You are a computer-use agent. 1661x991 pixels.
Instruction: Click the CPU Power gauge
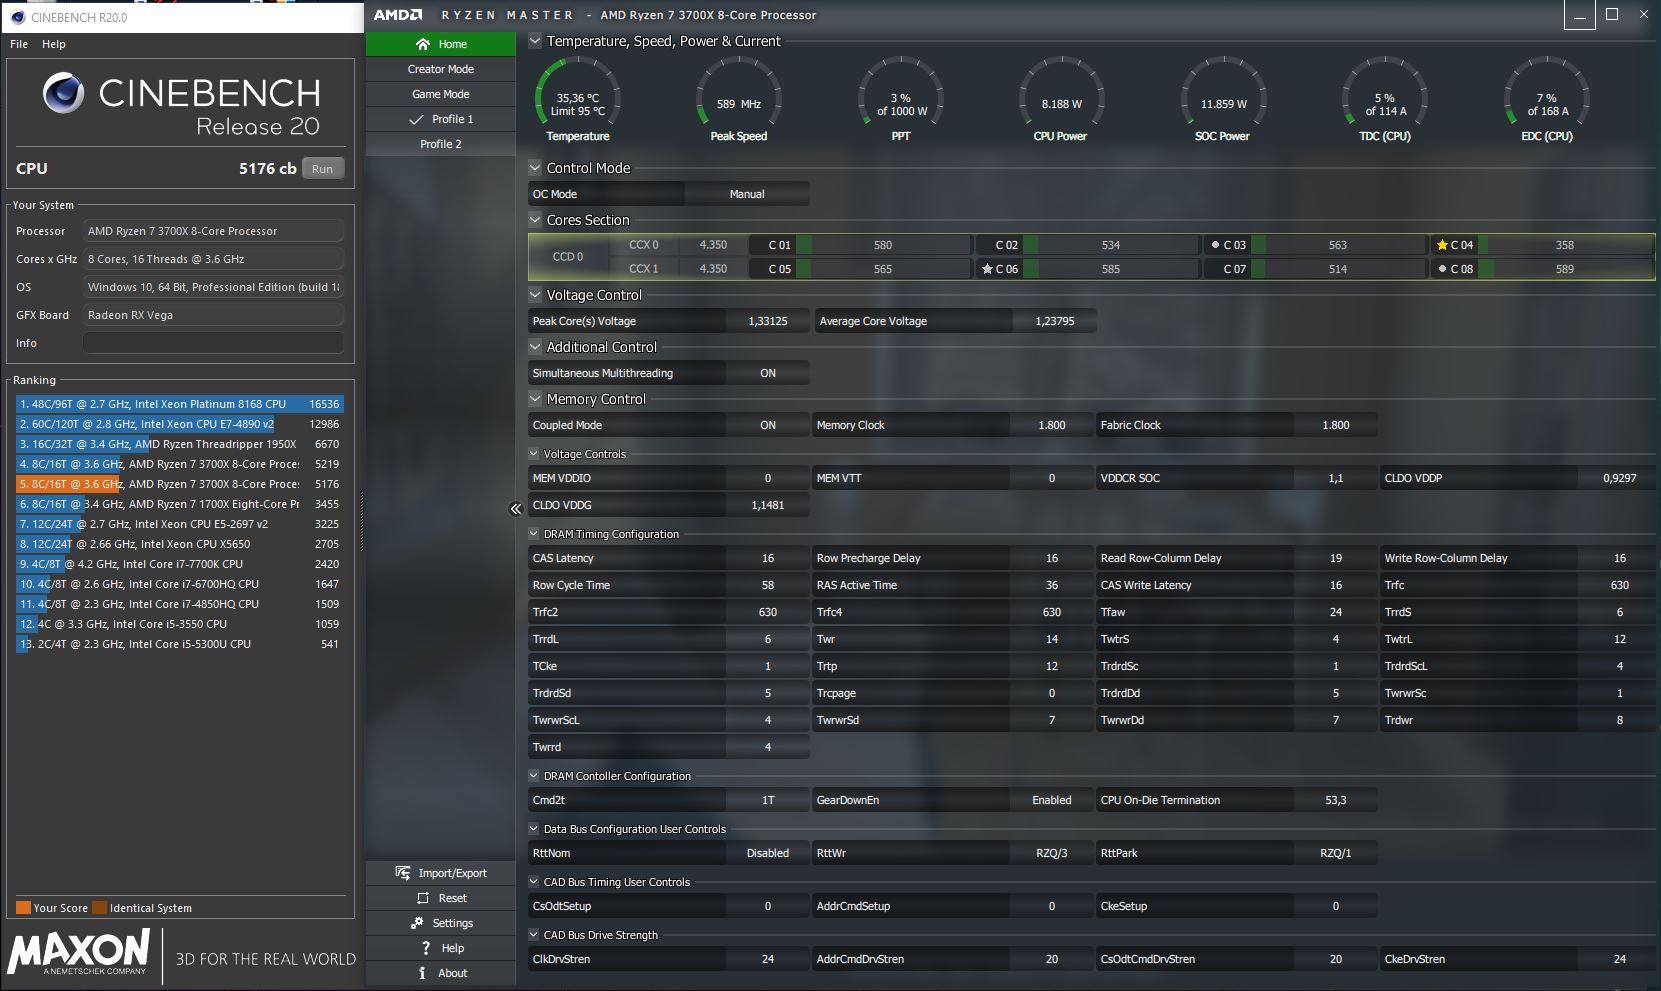tap(1062, 98)
